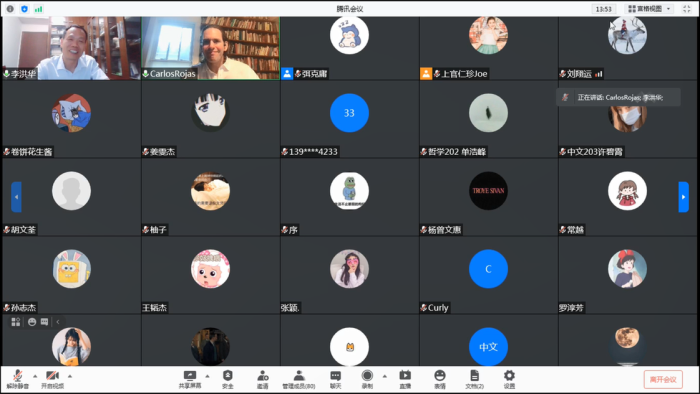Toggle fullscreen icon at top right
The width and height of the screenshot is (700, 394).
pyautogui.click(x=686, y=8)
